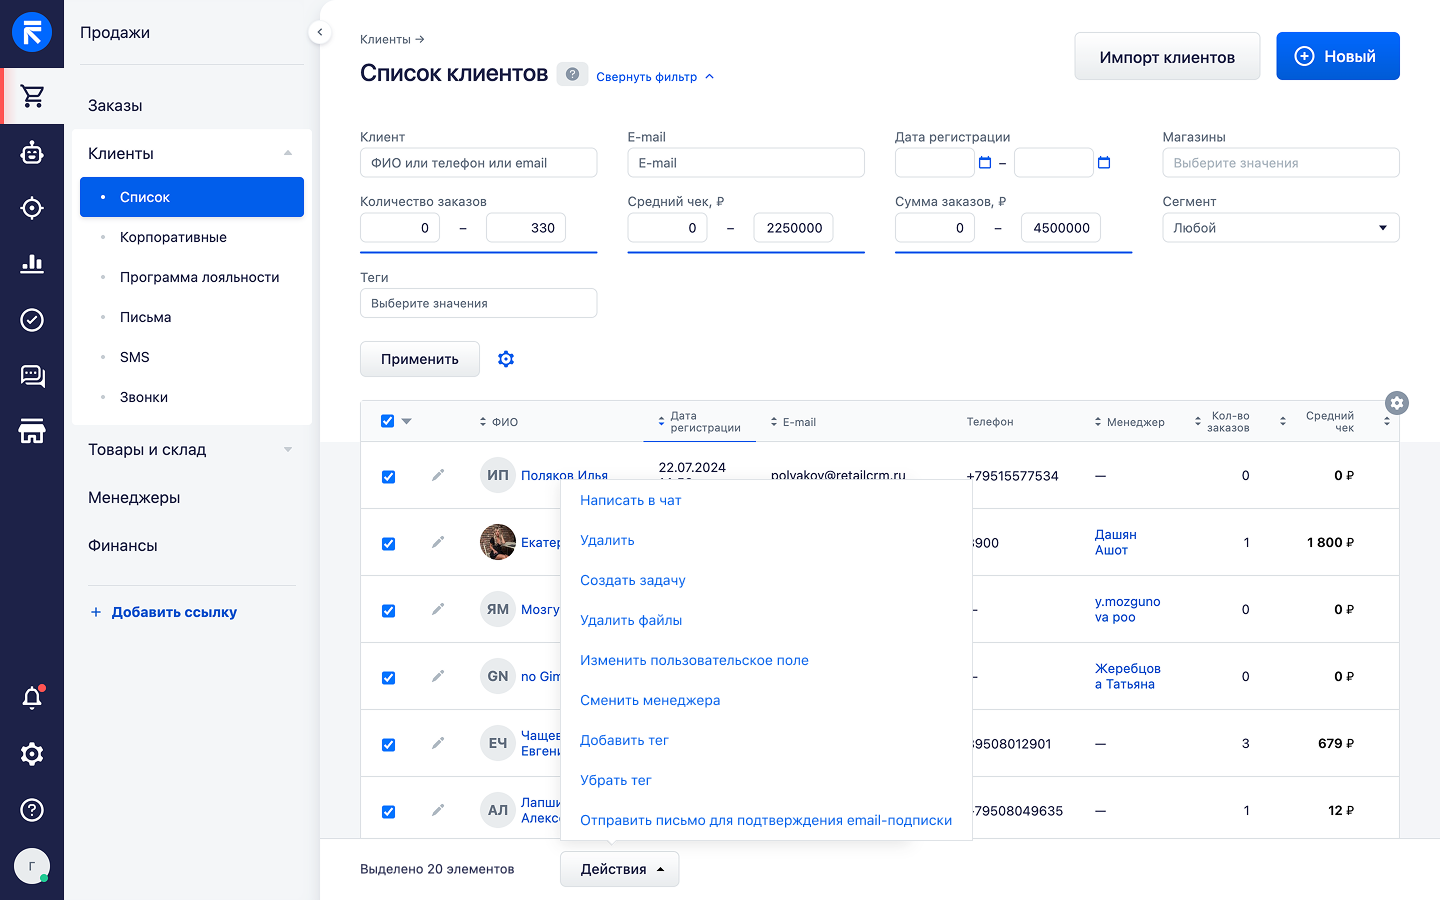Click pencil edit icon for Поляков Илья
This screenshot has width=1440, height=900.
pyautogui.click(x=438, y=476)
